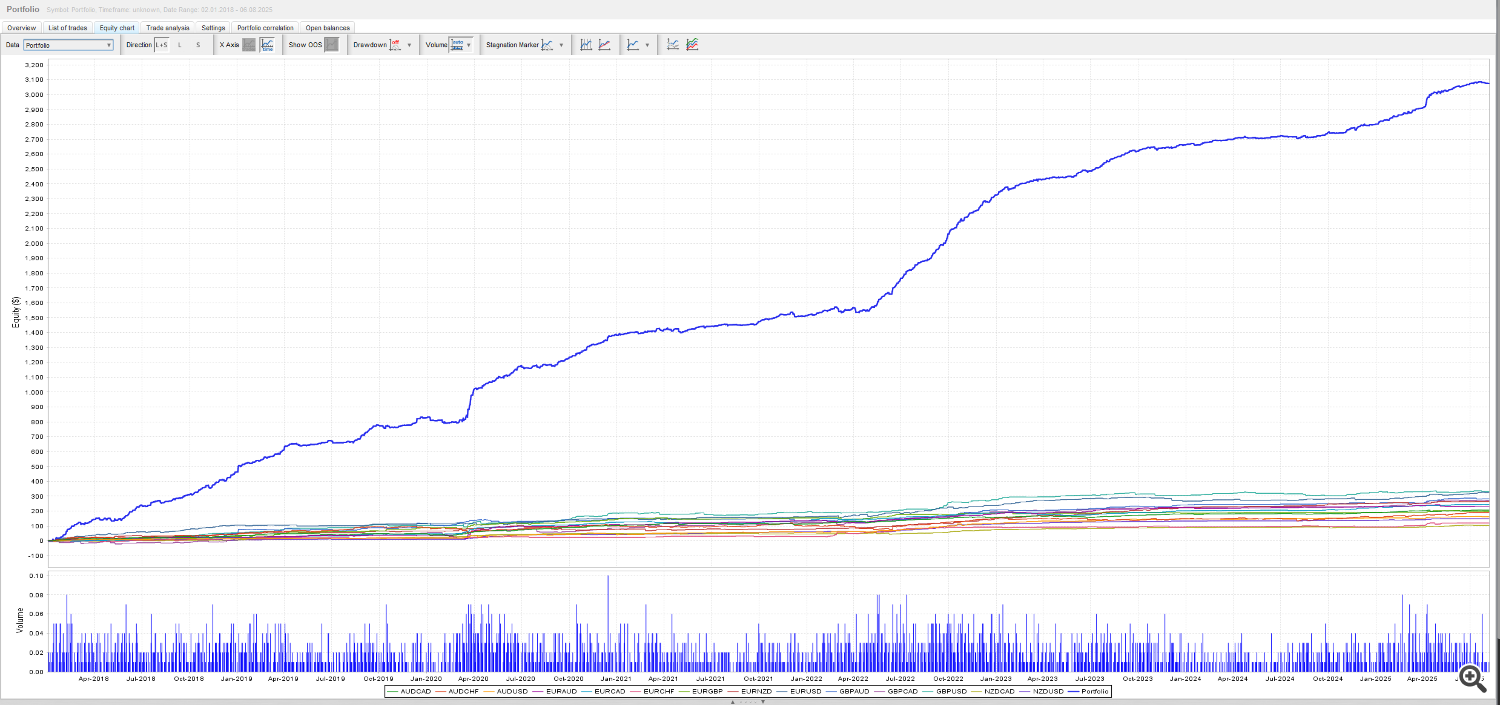Click the magnifier zoom icon at bottom right
Viewport: 1500px width, 705px height.
(x=1470, y=678)
